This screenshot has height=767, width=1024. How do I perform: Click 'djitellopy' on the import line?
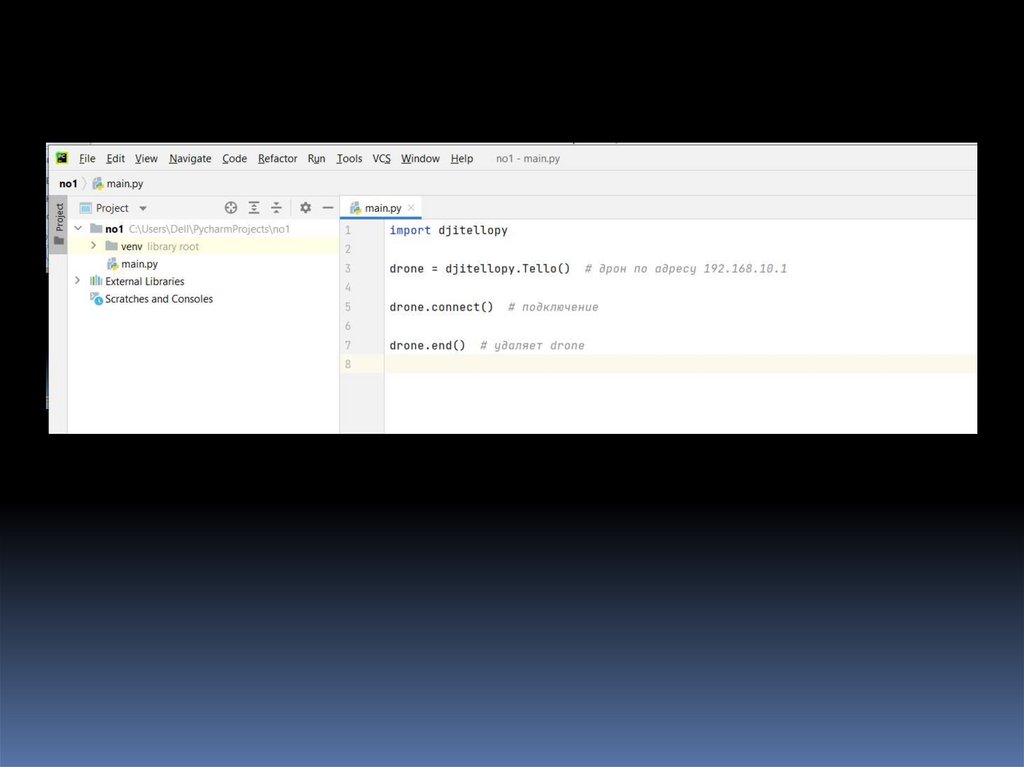(x=473, y=230)
